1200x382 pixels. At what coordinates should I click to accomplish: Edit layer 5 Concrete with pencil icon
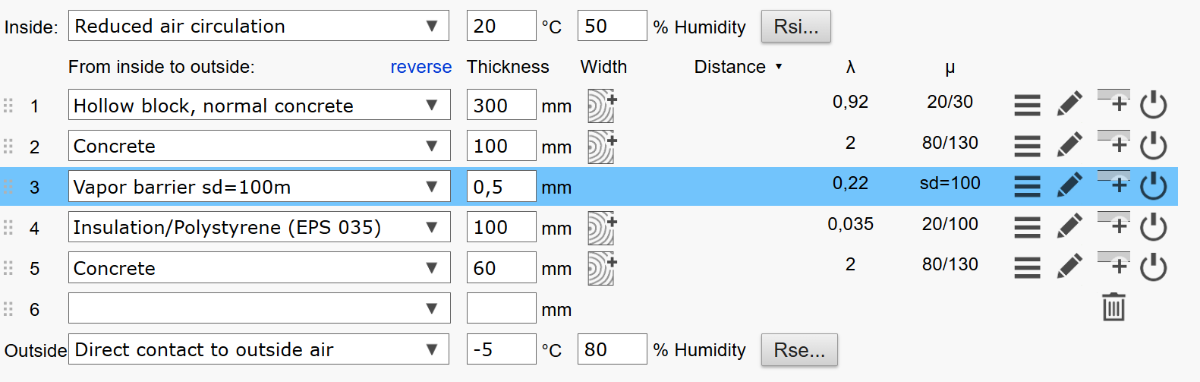tap(1068, 267)
